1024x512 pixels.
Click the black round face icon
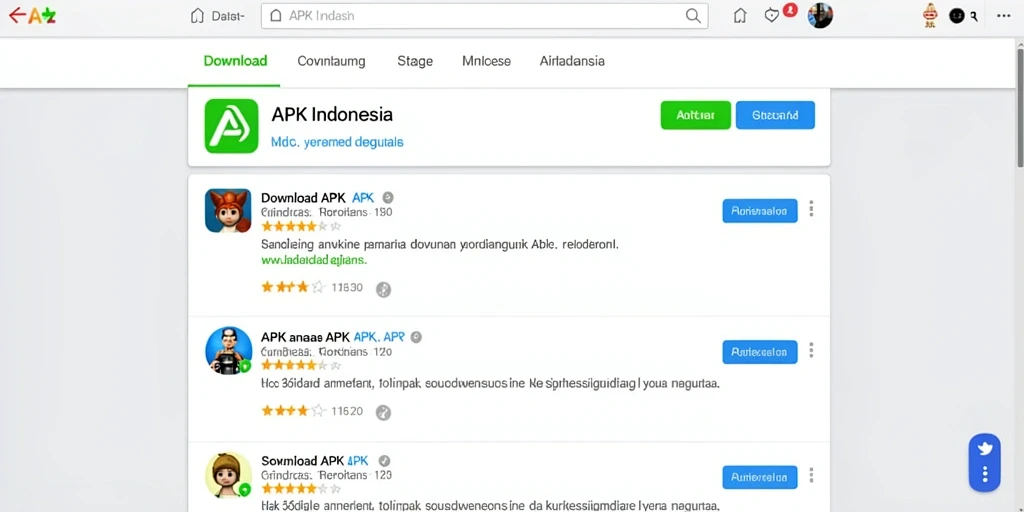click(957, 16)
